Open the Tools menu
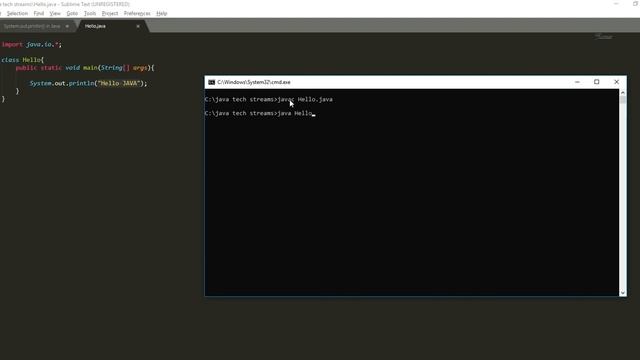The height and width of the screenshot is (360, 640). 90,13
